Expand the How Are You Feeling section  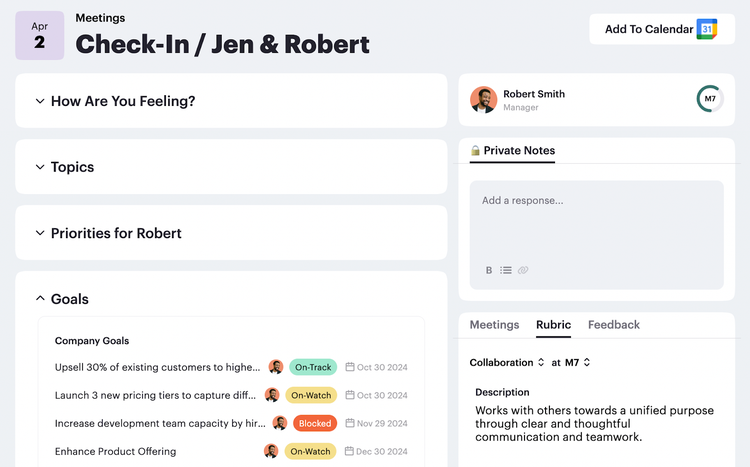click(40, 101)
